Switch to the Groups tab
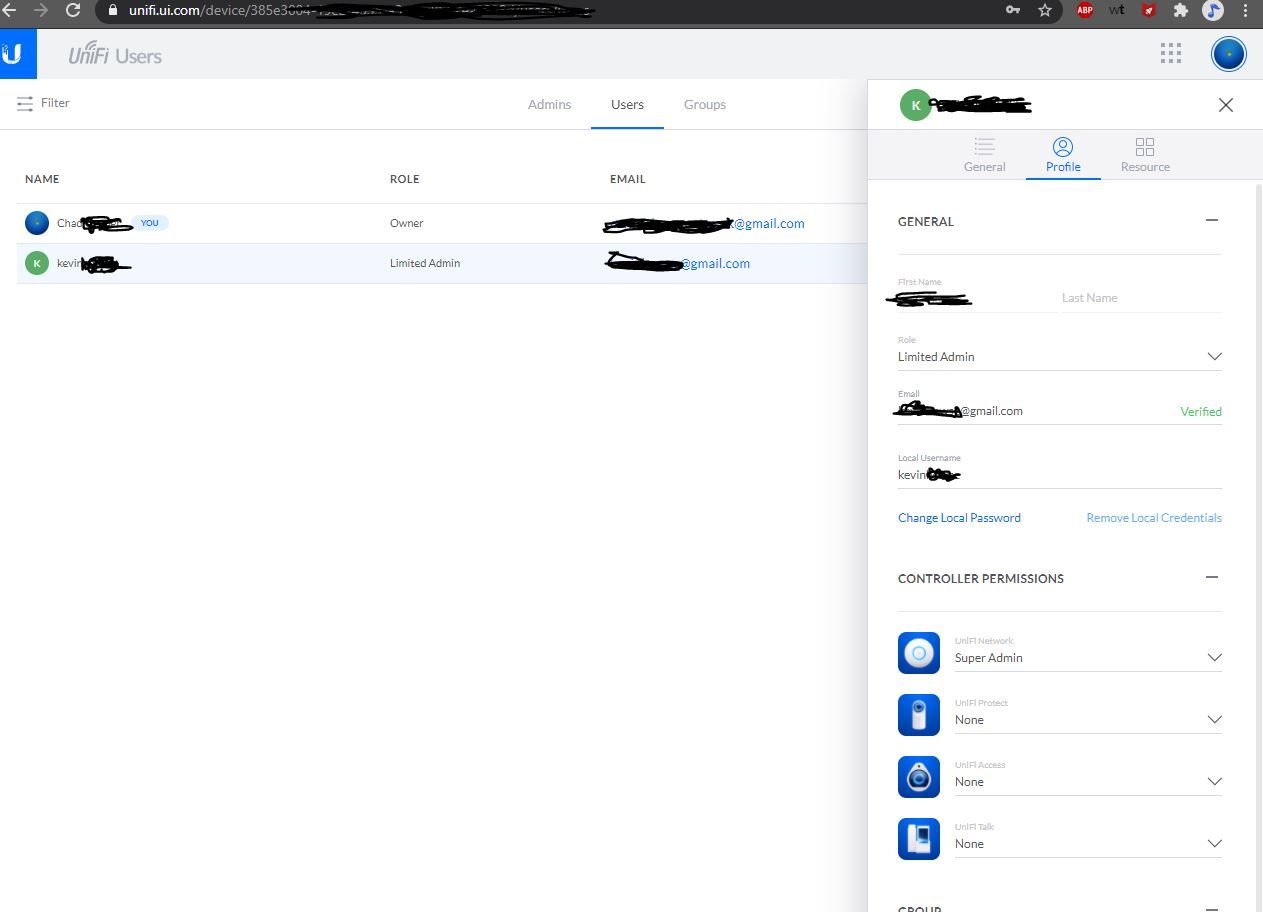 [704, 104]
